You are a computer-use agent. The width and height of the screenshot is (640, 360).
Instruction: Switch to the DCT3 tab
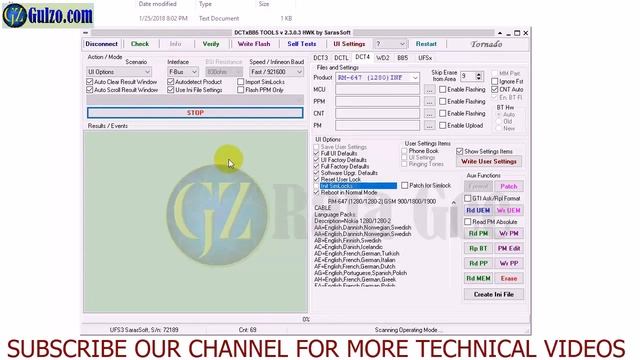coord(320,58)
